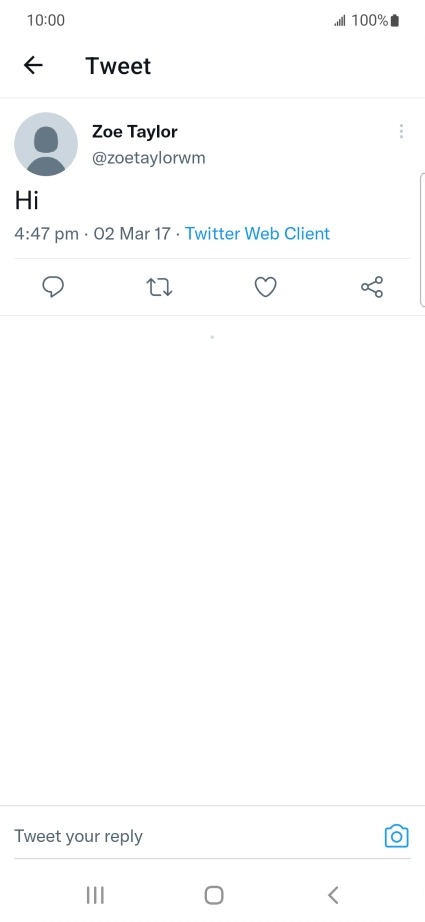Go back using the top-left arrow
The image size is (425, 922).
(33, 65)
